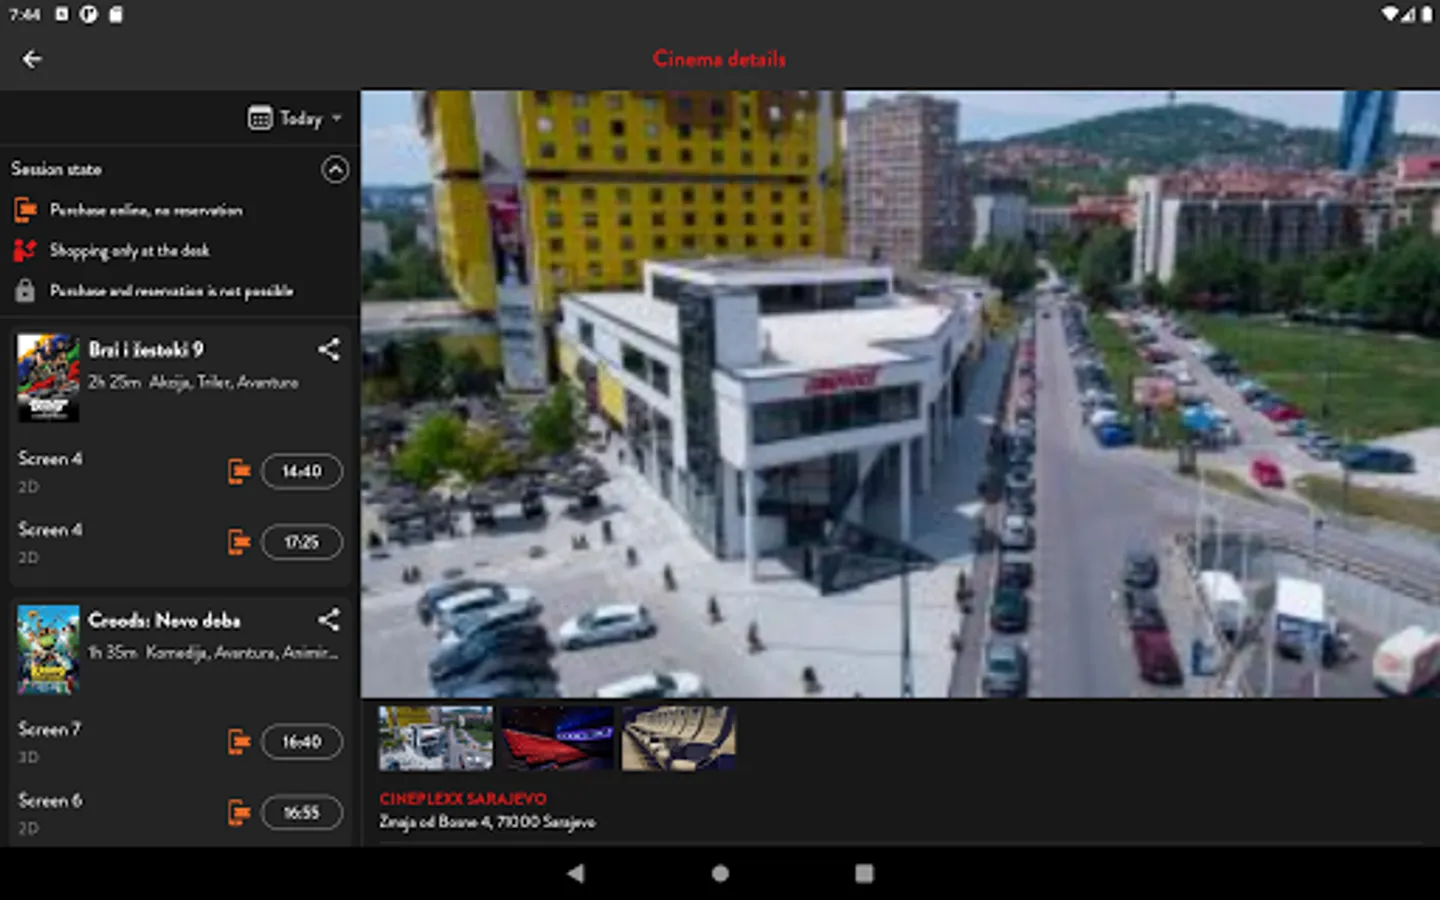The height and width of the screenshot is (900, 1440).
Task: Click the 'Shopping only at the desk' legend text
Action: [x=130, y=250]
